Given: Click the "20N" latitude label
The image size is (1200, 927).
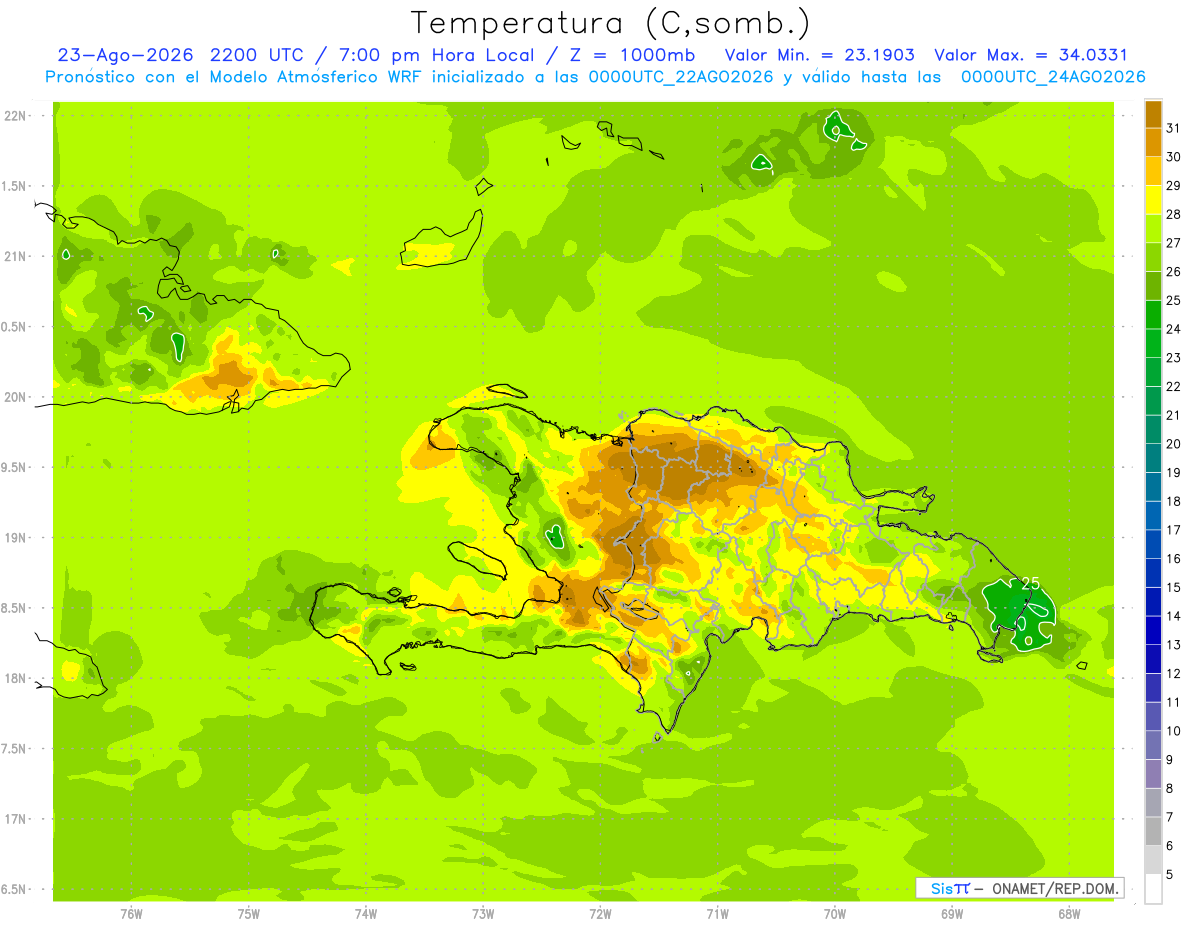Looking at the screenshot, I should tap(17, 397).
